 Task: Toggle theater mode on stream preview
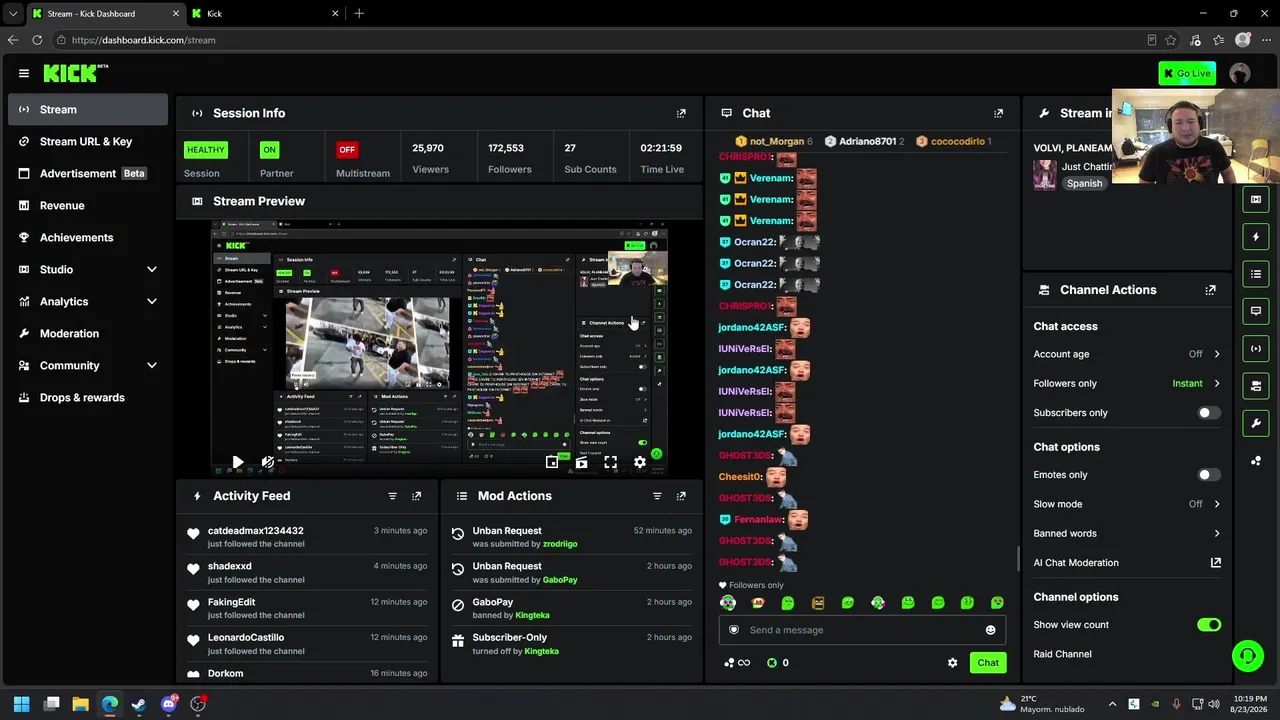[x=581, y=462]
